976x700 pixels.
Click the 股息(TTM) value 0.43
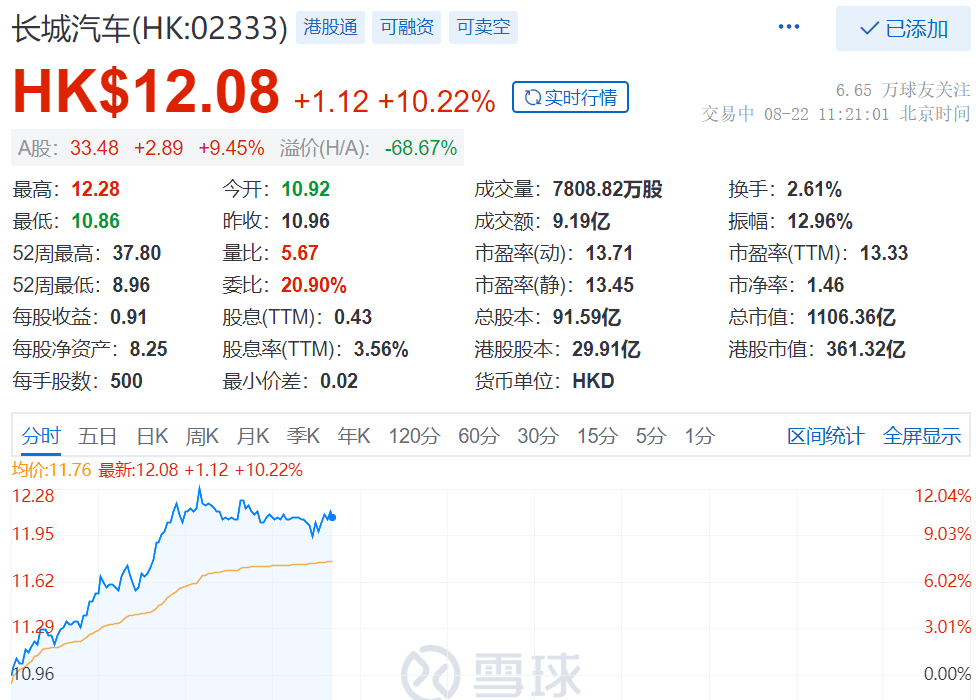pyautogui.click(x=353, y=317)
